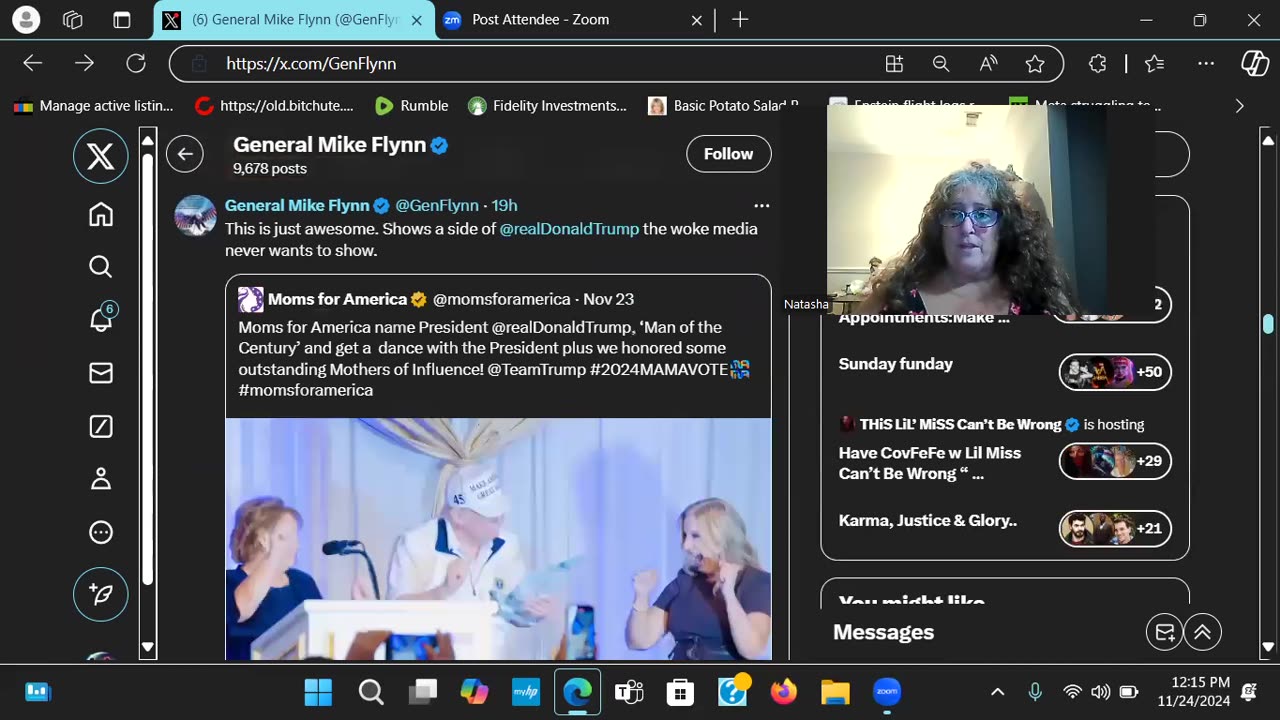
Task: Open the +29 listeners pill
Action: tap(1115, 461)
